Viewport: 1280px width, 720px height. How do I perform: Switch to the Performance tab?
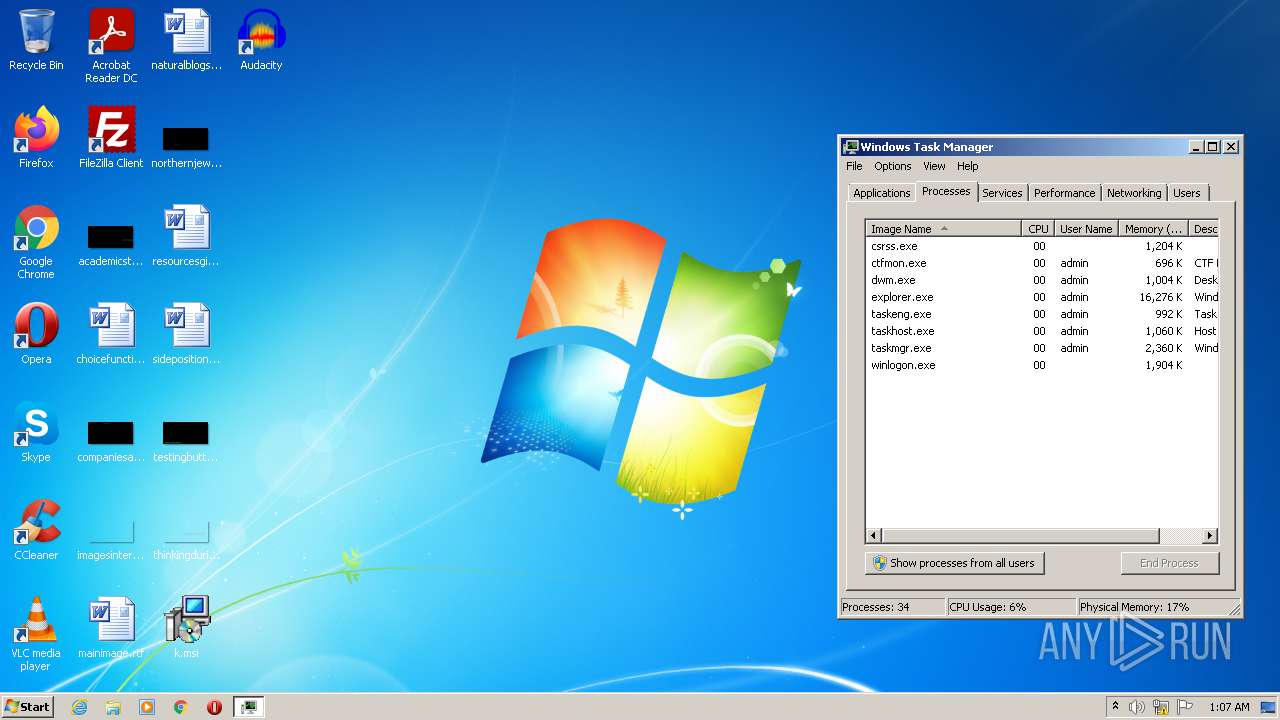coord(1064,193)
